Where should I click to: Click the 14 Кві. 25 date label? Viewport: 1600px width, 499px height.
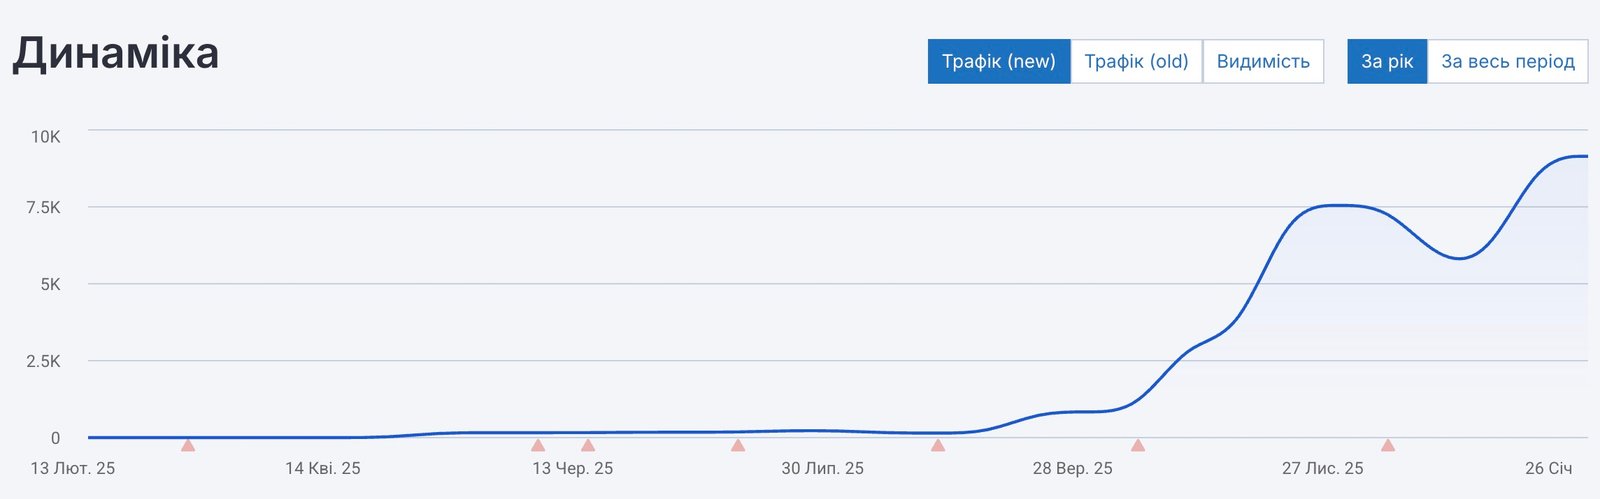[x=323, y=468]
